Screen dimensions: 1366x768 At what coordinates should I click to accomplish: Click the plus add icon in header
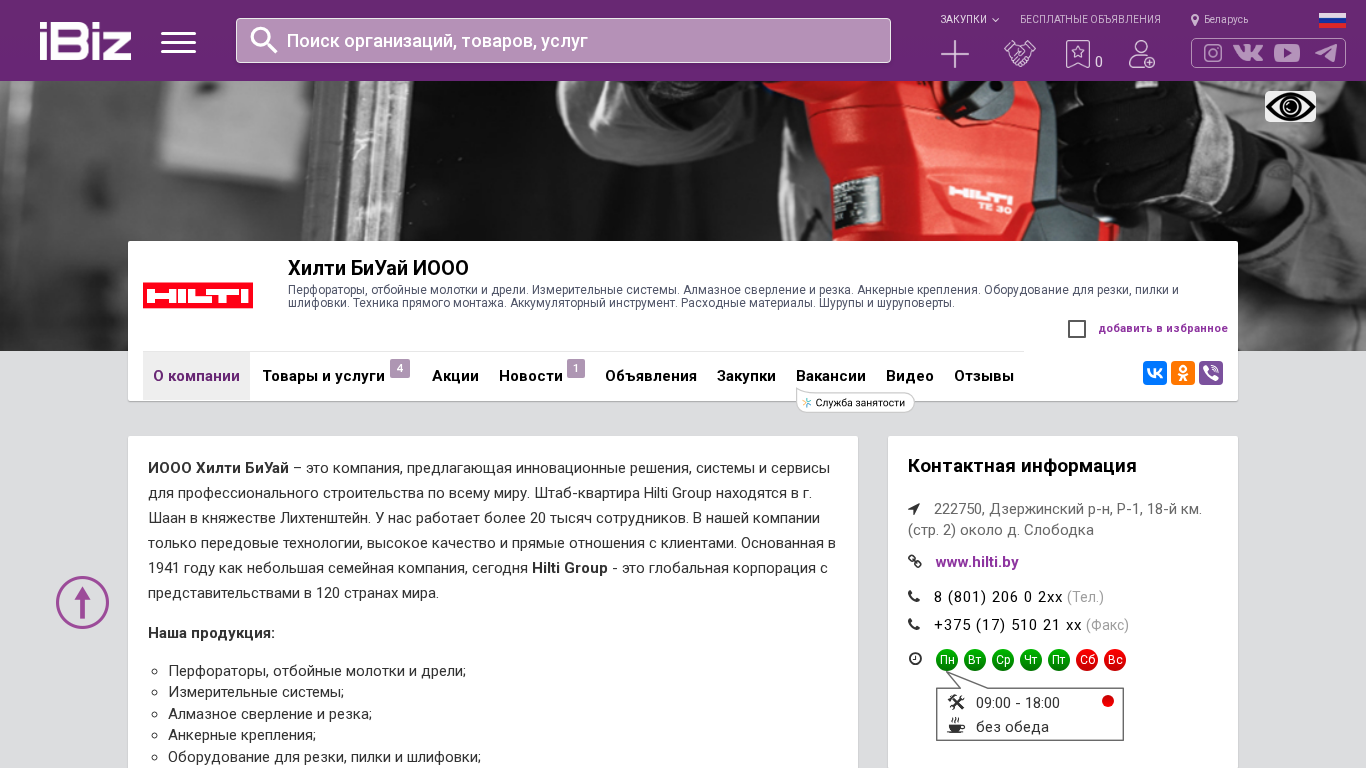955,54
